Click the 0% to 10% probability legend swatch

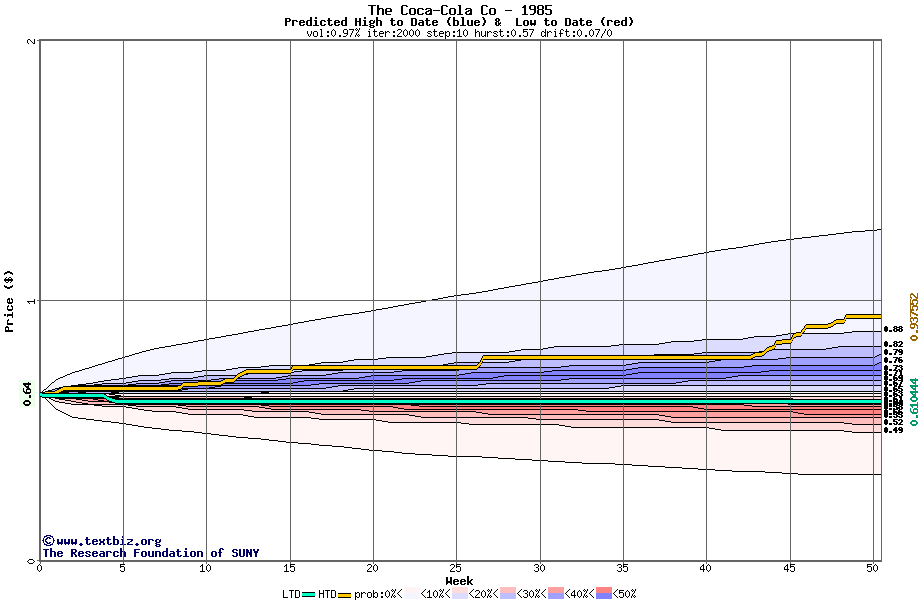(x=412, y=593)
